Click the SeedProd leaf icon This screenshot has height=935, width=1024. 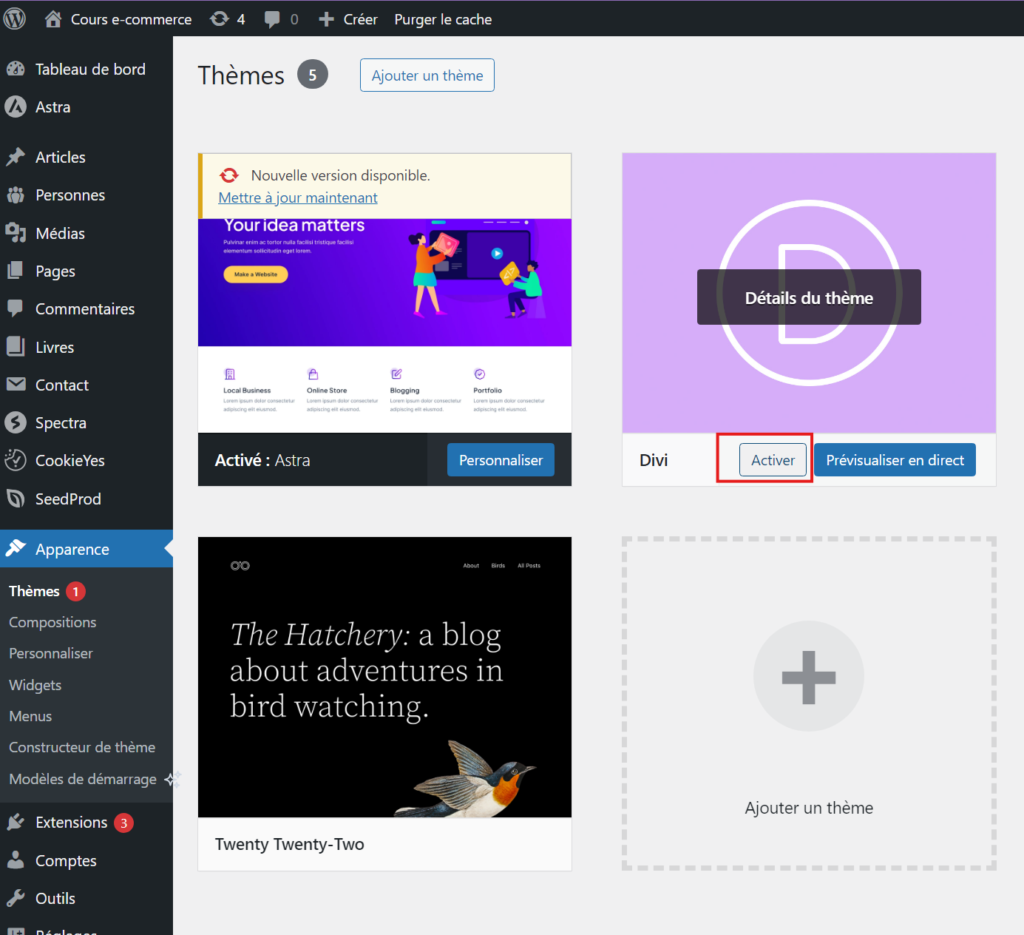tap(16, 499)
